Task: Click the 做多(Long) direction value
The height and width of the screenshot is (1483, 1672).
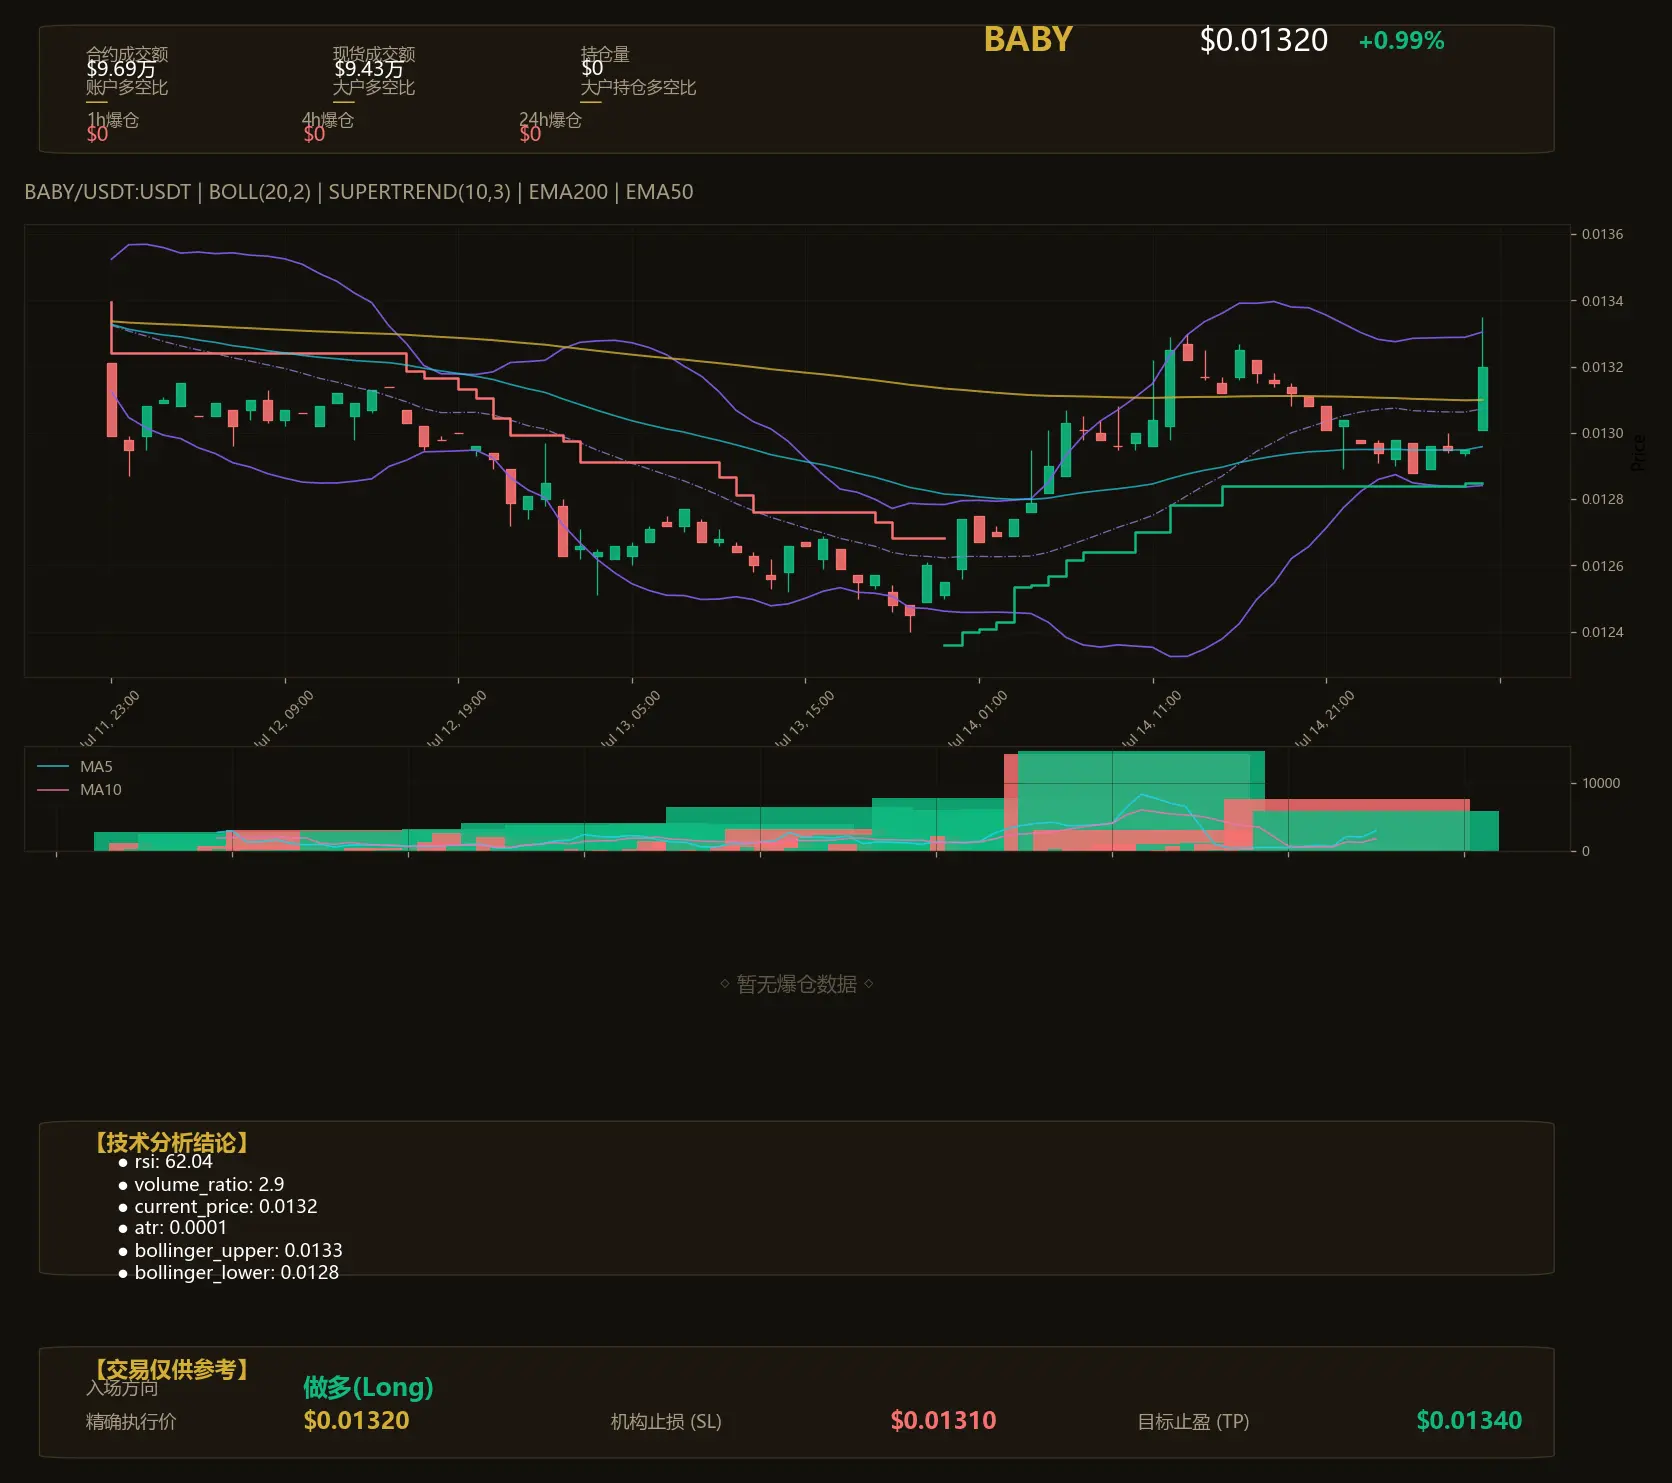Action: tap(368, 1387)
